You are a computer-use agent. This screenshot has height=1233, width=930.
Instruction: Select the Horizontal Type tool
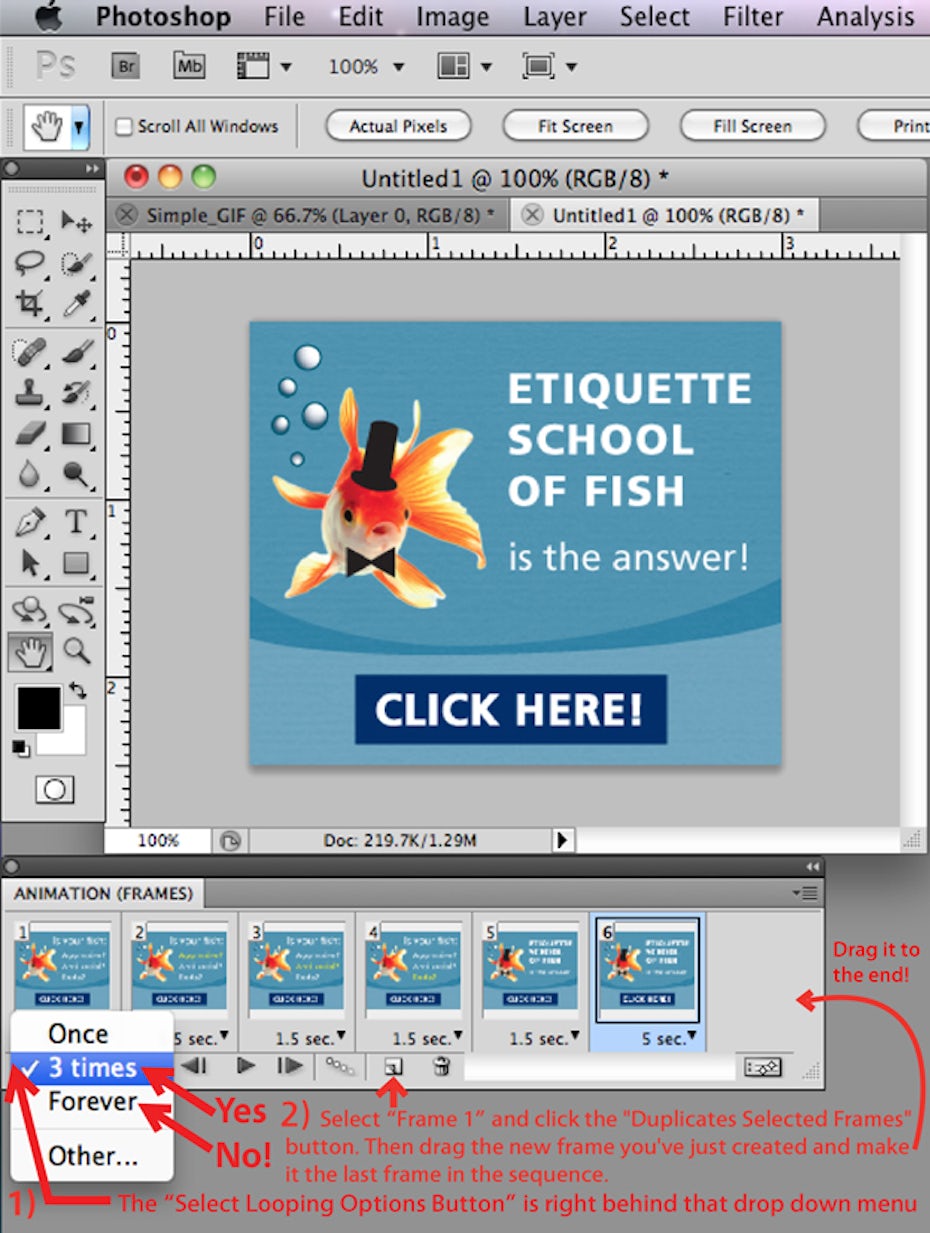point(76,521)
